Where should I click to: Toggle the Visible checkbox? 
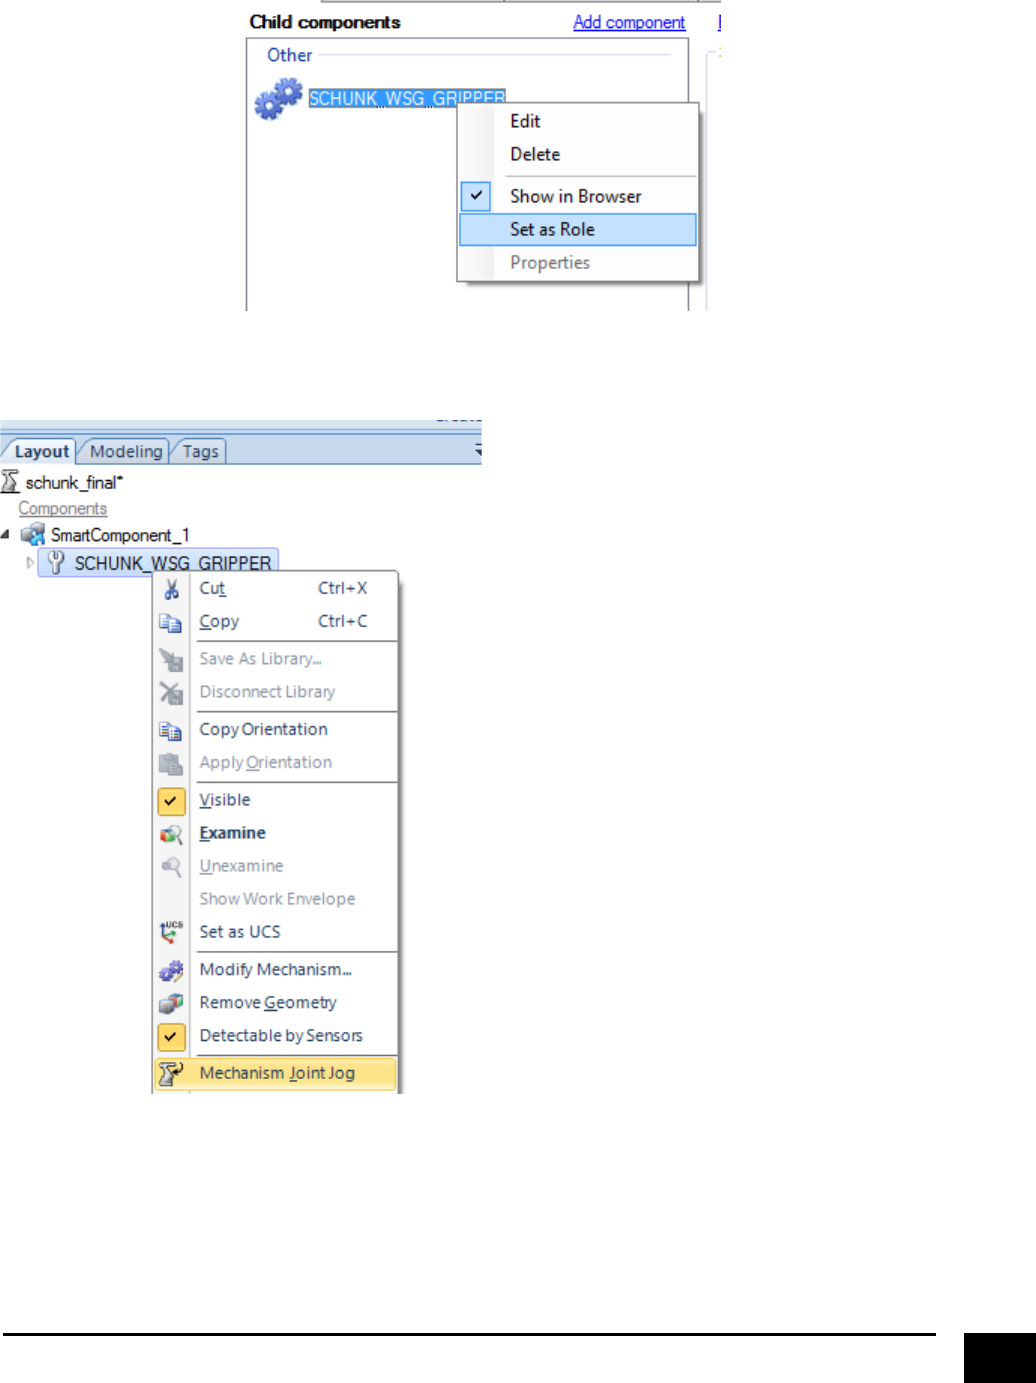pyautogui.click(x=171, y=801)
